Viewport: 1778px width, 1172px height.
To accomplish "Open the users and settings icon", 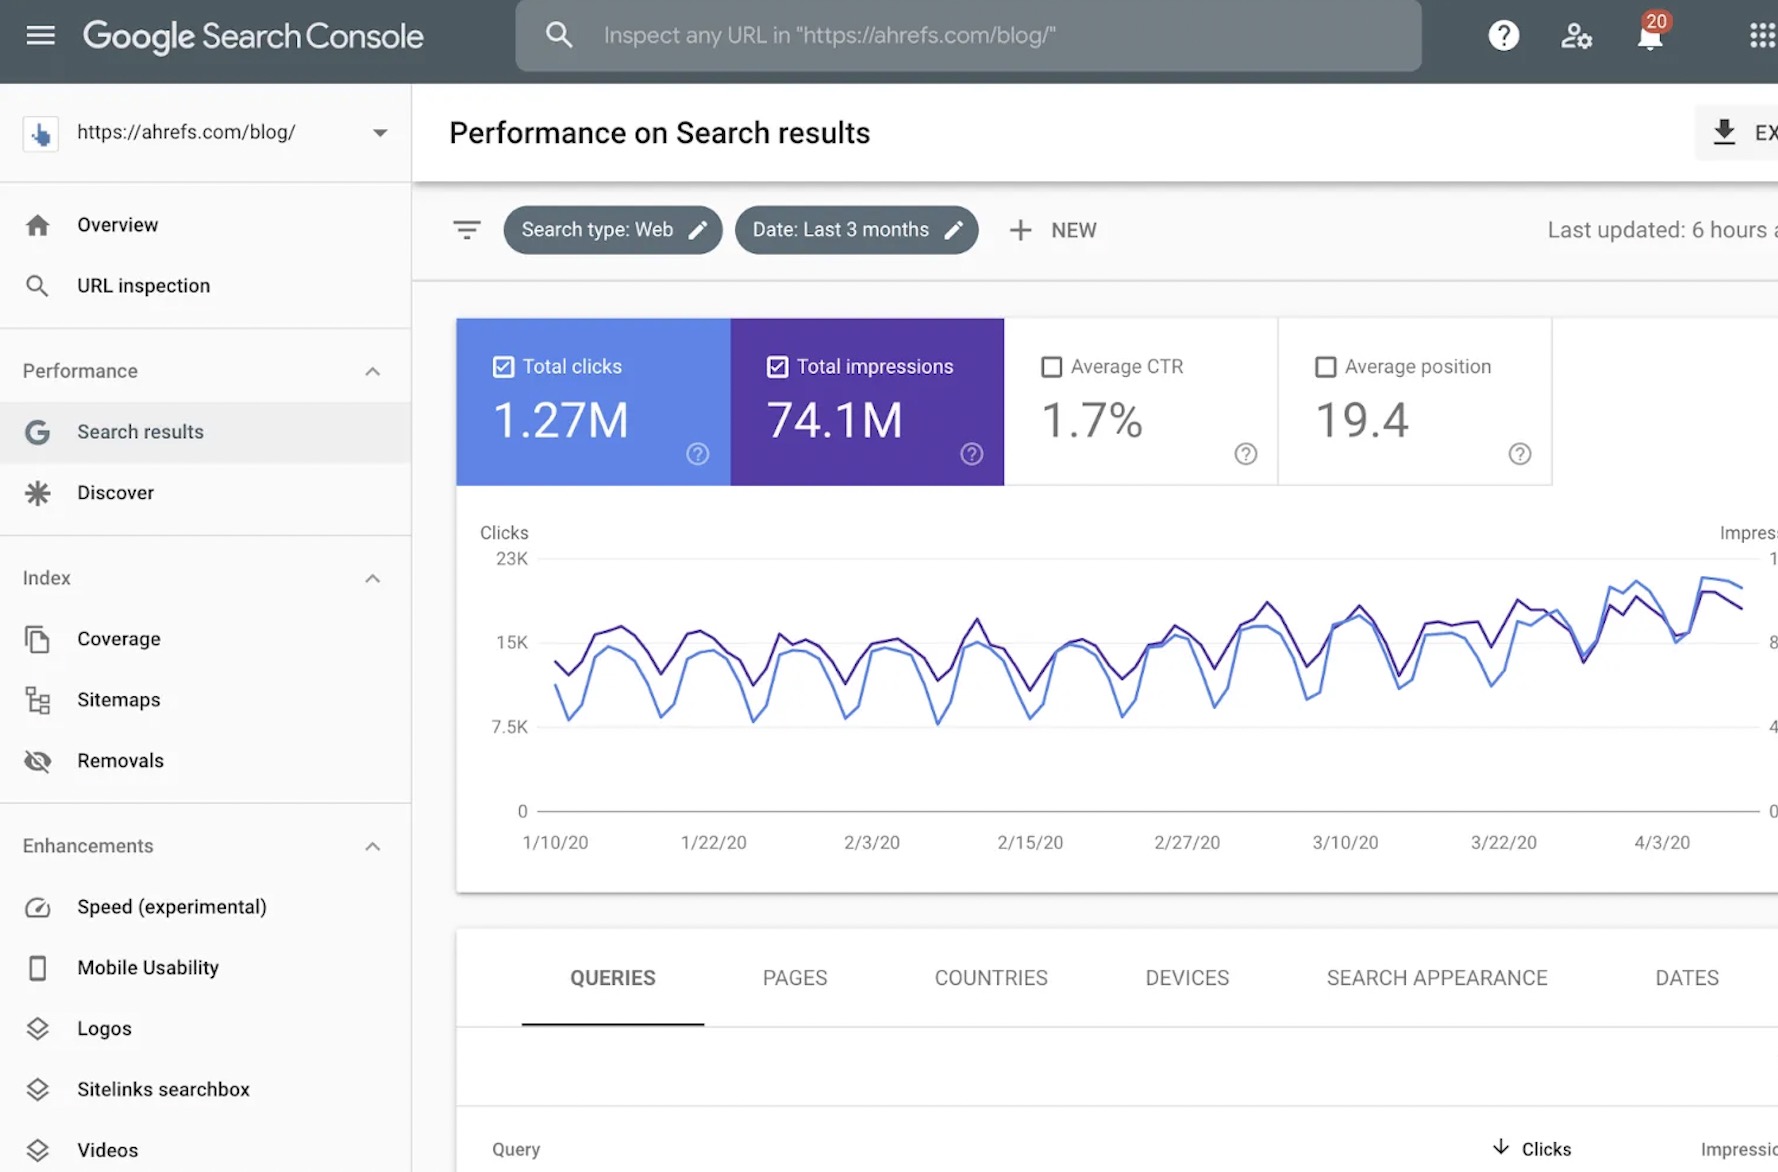I will 1576,36.
